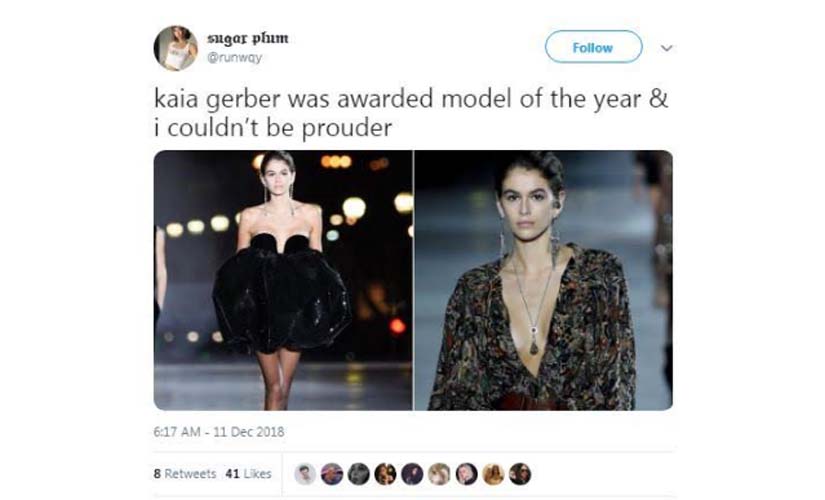825x500 pixels.
Task: Visit the @runwqy handle link
Action: coord(235,57)
